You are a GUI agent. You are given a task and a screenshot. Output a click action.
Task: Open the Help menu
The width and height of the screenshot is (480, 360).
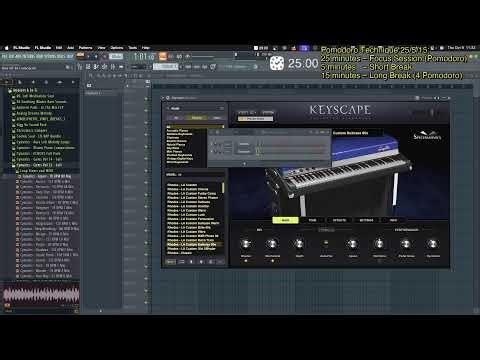146,48
